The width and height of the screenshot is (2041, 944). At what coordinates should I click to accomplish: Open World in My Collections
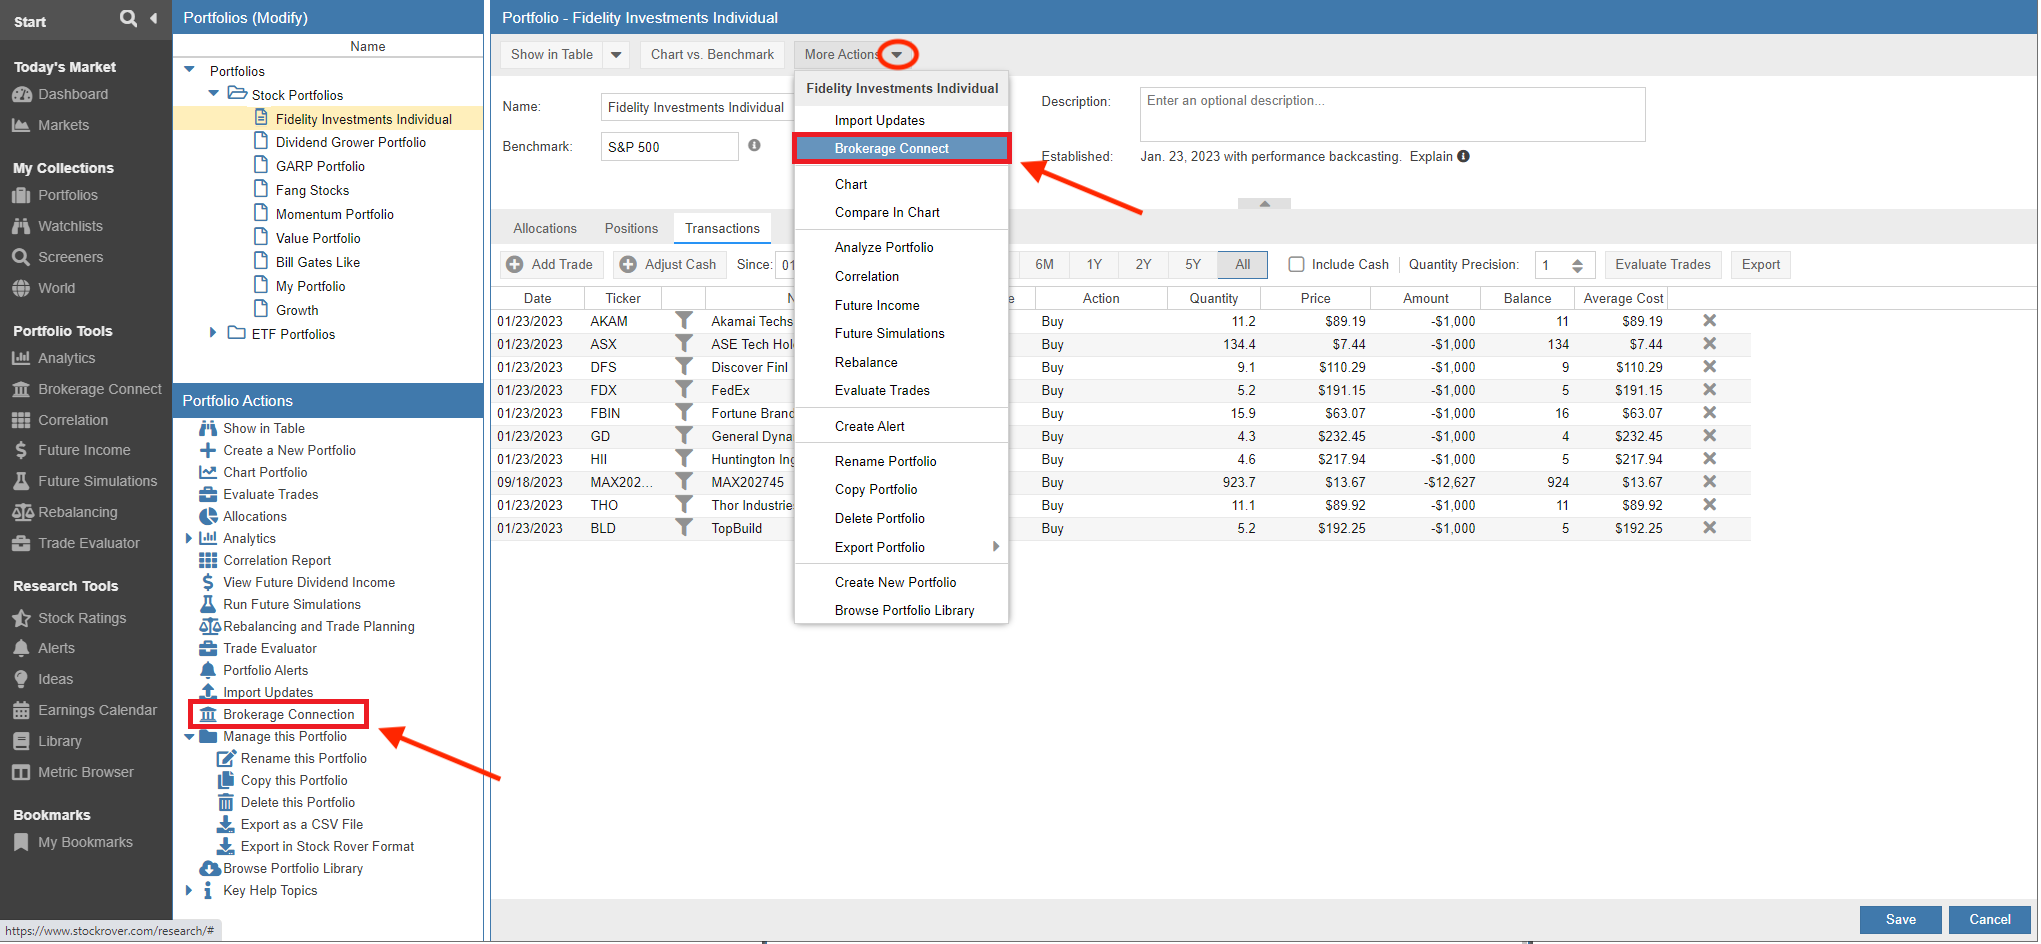56,288
